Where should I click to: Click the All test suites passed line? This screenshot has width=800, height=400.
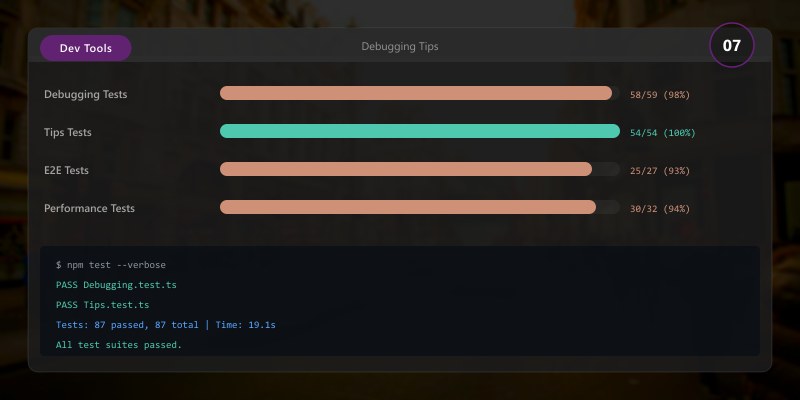click(119, 345)
